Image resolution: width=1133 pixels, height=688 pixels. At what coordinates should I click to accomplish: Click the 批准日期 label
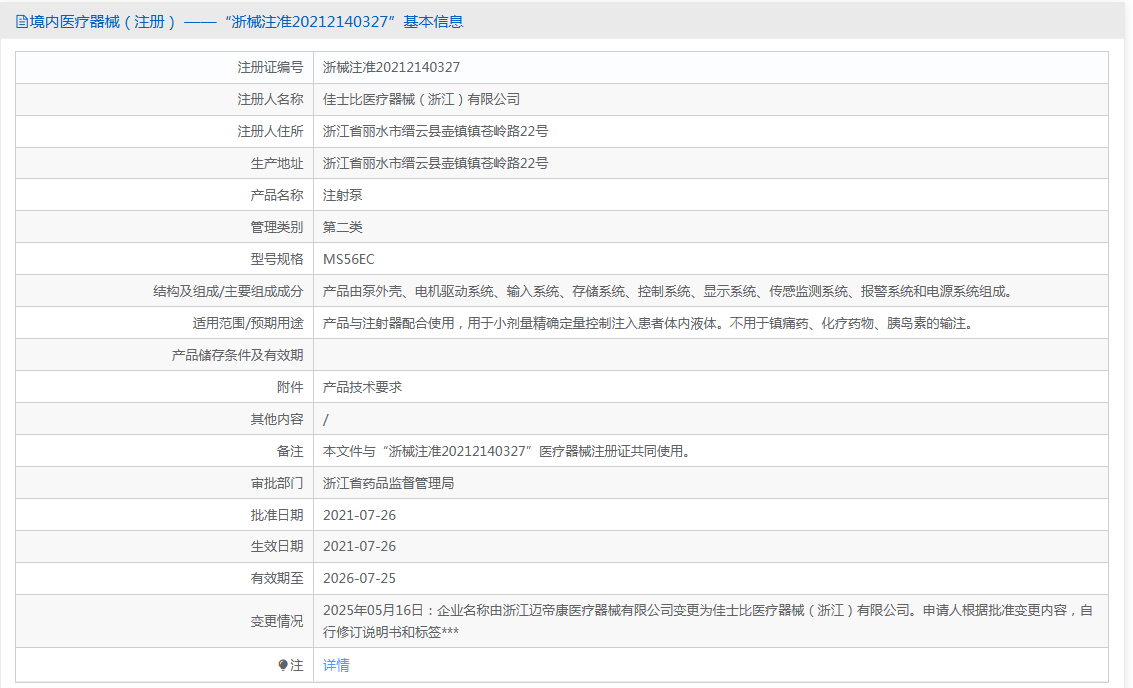coord(277,515)
